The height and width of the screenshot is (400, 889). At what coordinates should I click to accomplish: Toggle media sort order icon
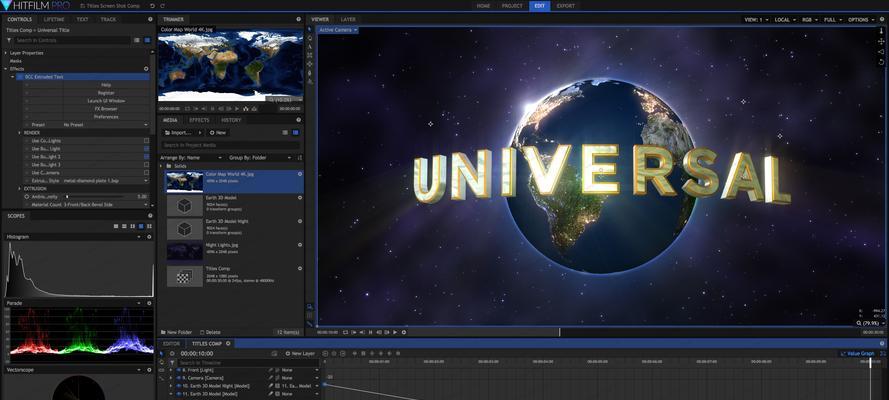(x=300, y=158)
